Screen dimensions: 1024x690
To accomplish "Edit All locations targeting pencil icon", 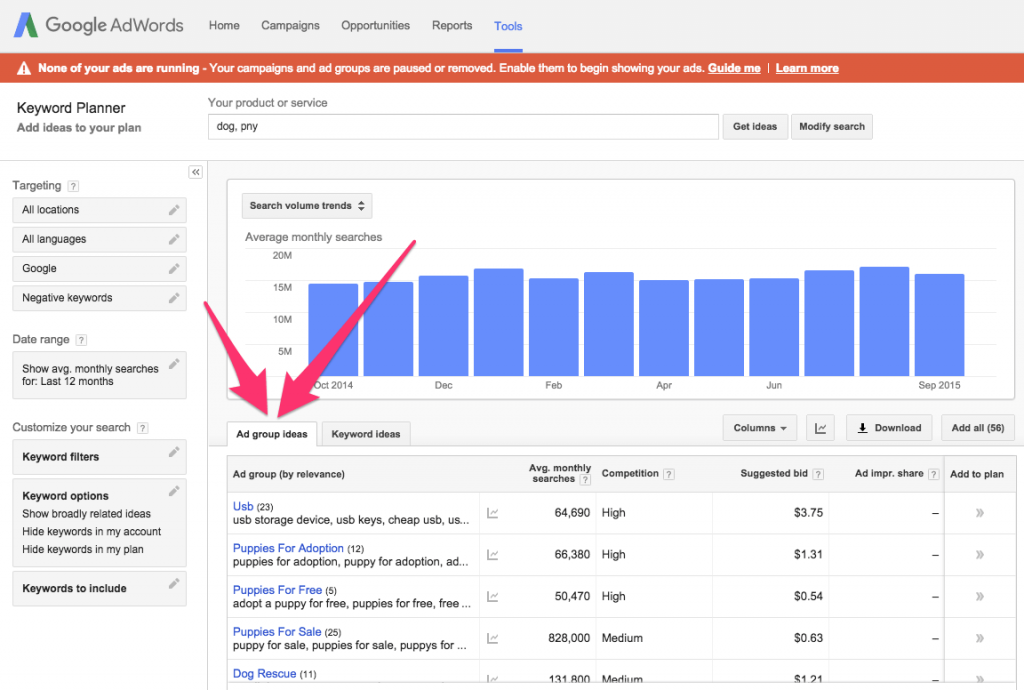I will click(x=174, y=210).
